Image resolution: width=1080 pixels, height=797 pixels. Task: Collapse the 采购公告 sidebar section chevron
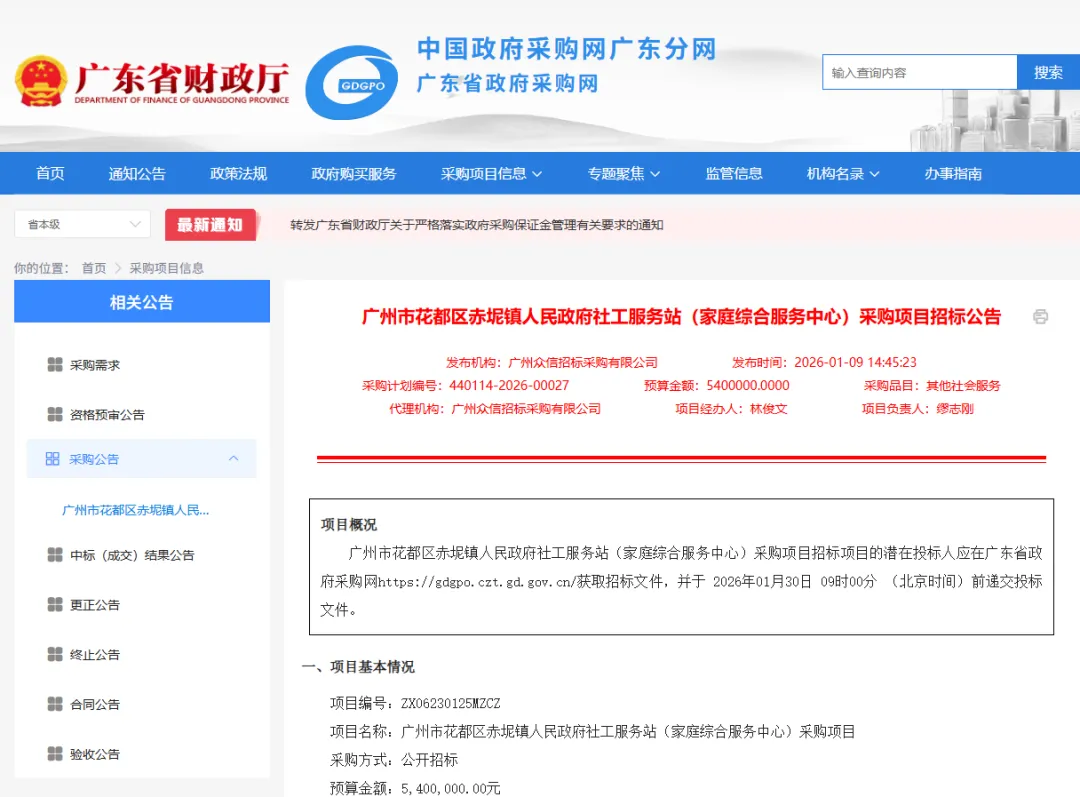click(233, 458)
